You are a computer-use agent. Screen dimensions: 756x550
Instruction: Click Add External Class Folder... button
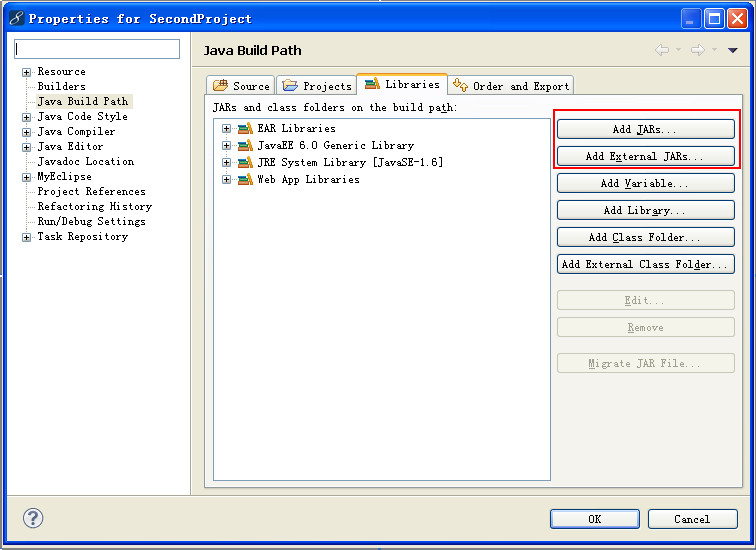(x=646, y=264)
